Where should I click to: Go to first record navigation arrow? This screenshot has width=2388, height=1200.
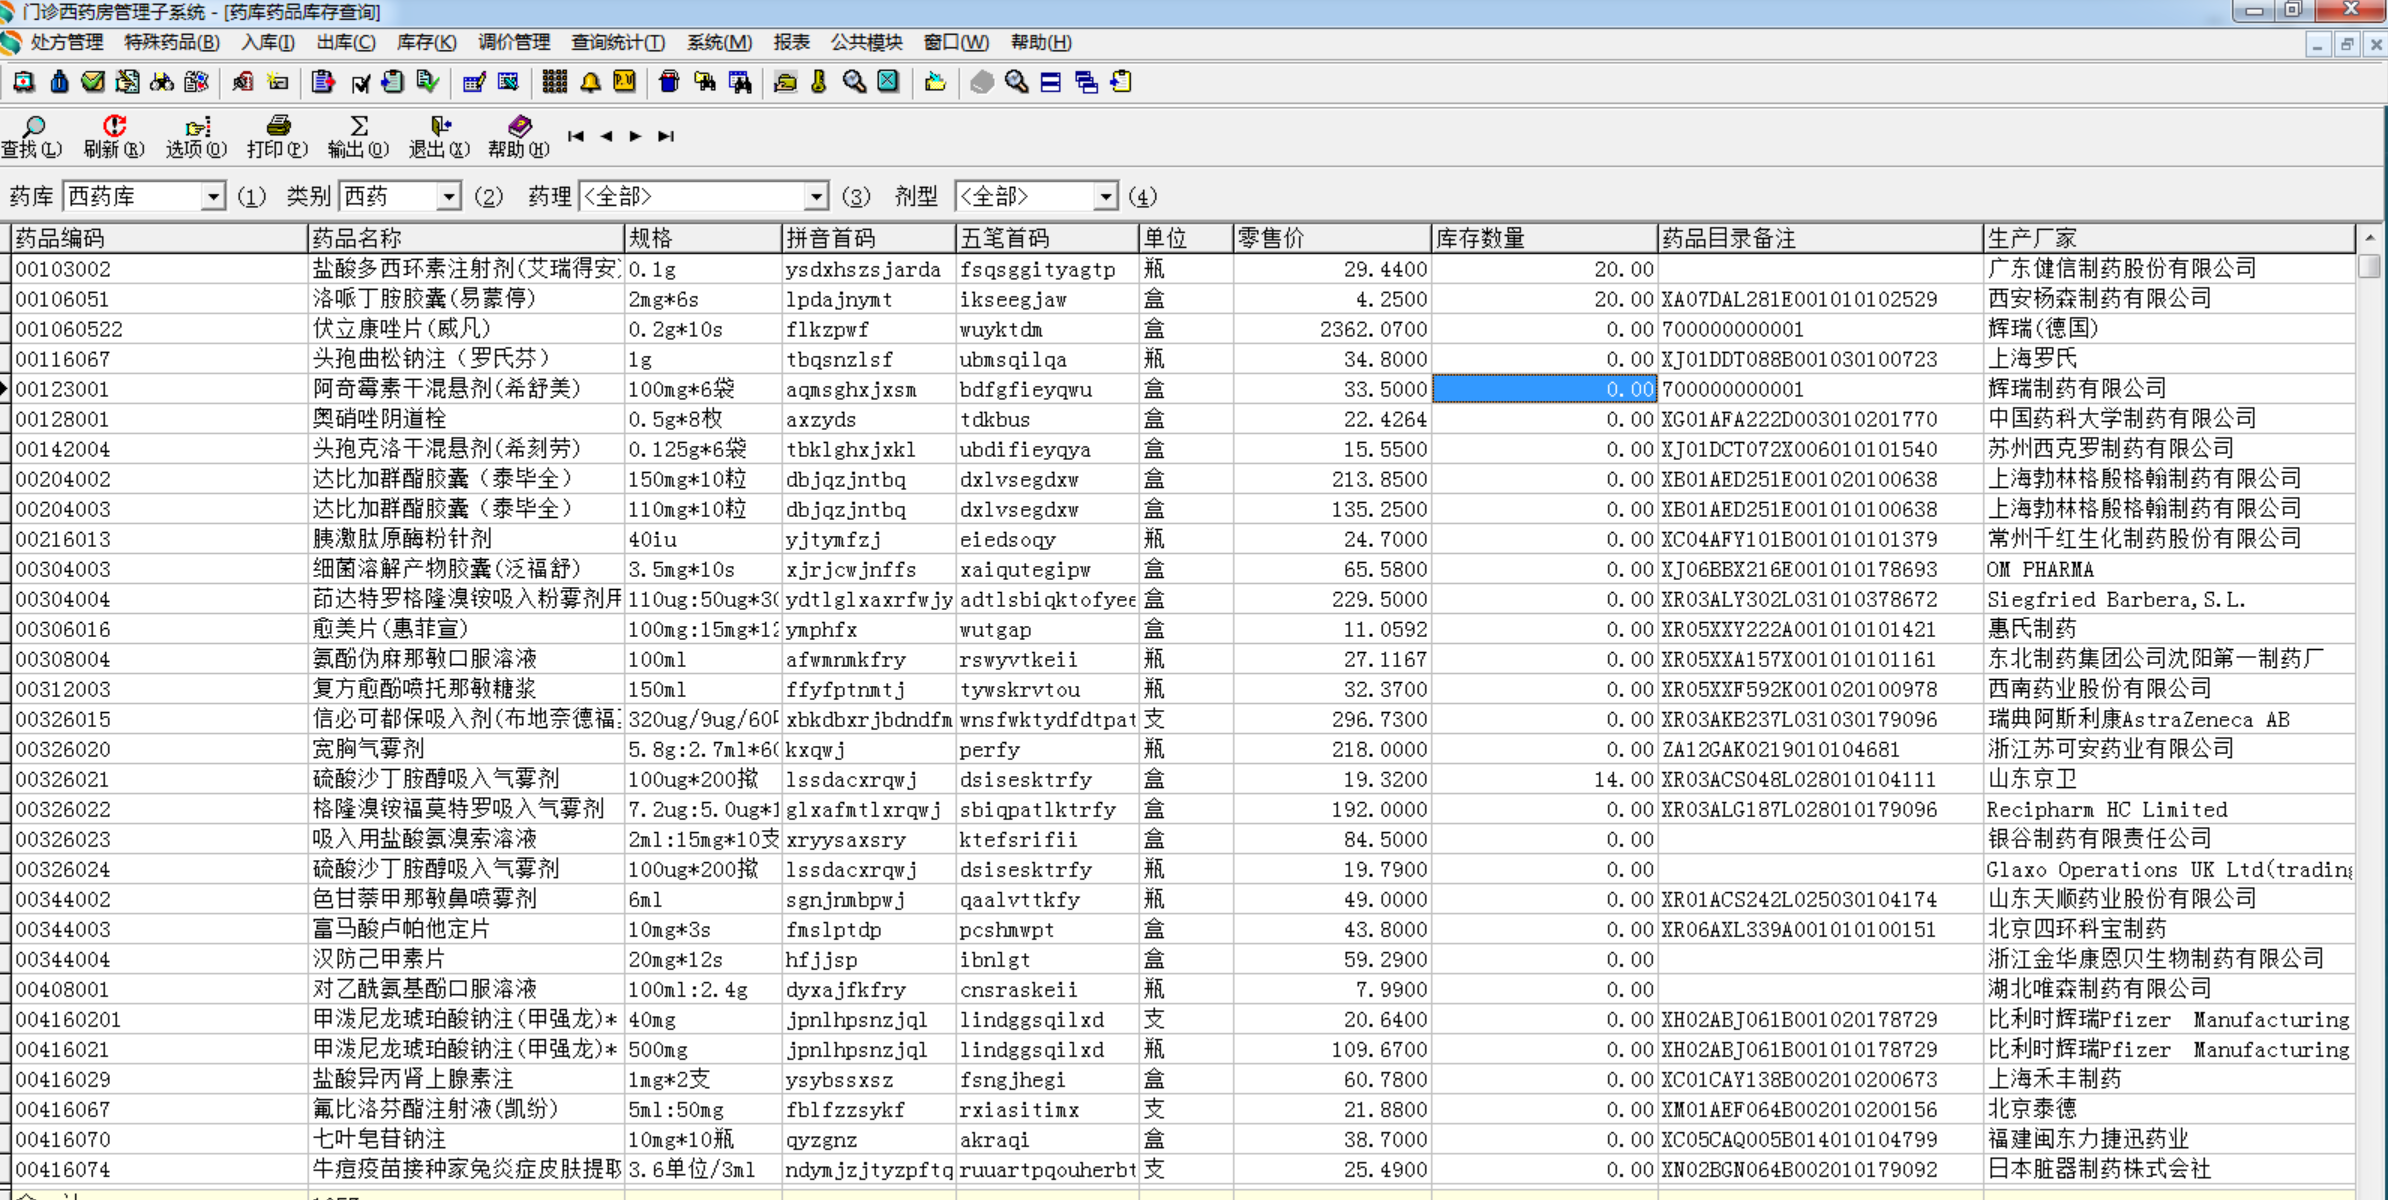[575, 136]
